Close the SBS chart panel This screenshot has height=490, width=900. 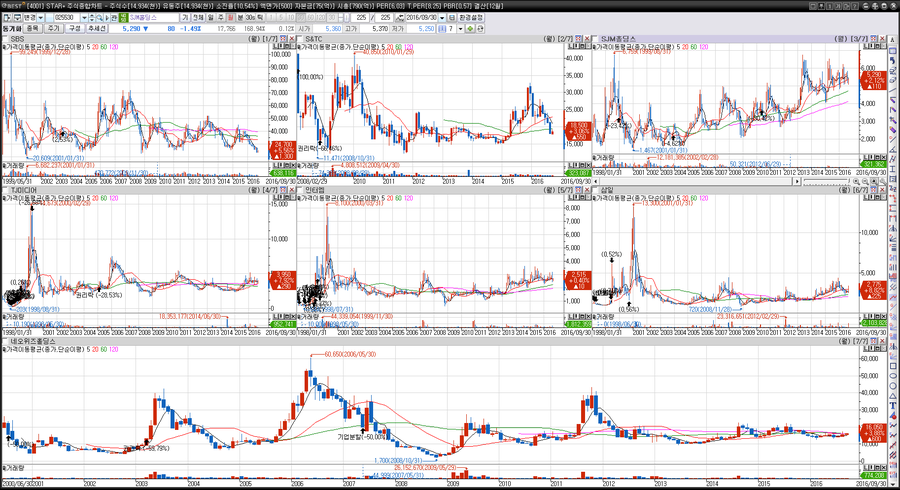(x=292, y=39)
